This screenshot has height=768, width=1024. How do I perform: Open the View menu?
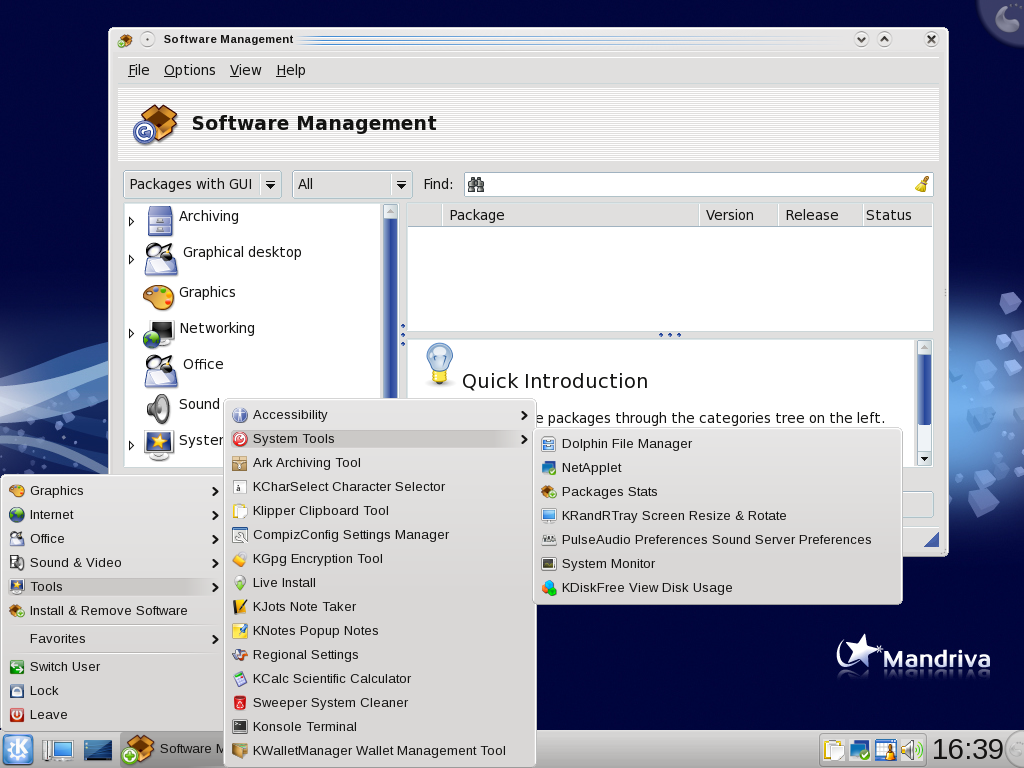point(246,70)
